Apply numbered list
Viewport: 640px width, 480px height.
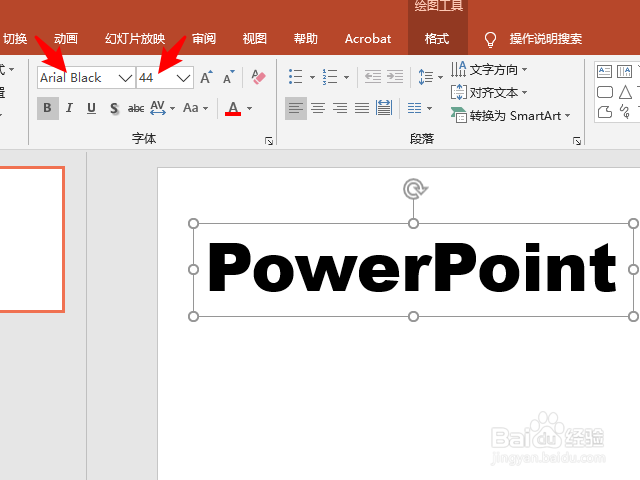tap(330, 77)
